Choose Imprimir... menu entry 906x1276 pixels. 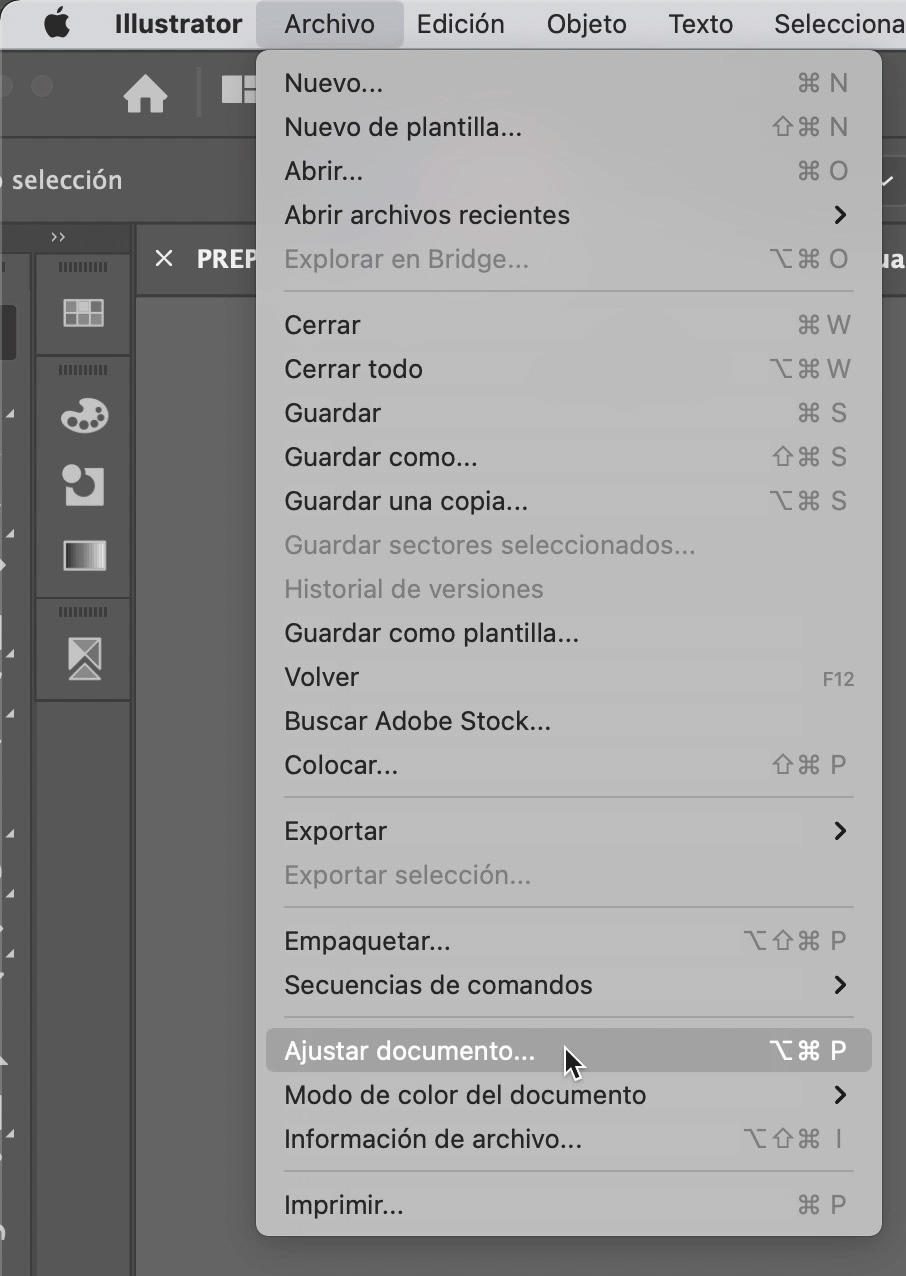tap(569, 1205)
